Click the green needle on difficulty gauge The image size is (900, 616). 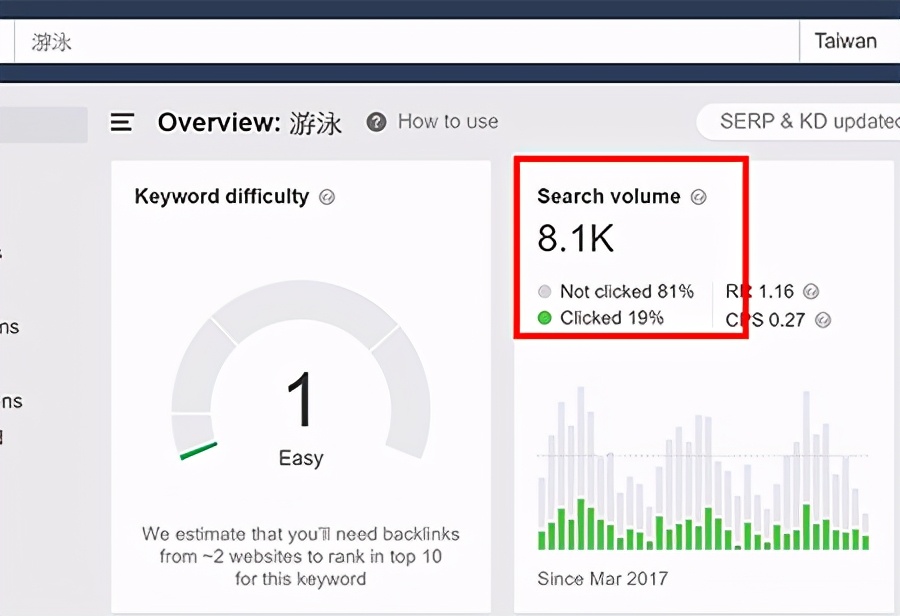click(199, 451)
